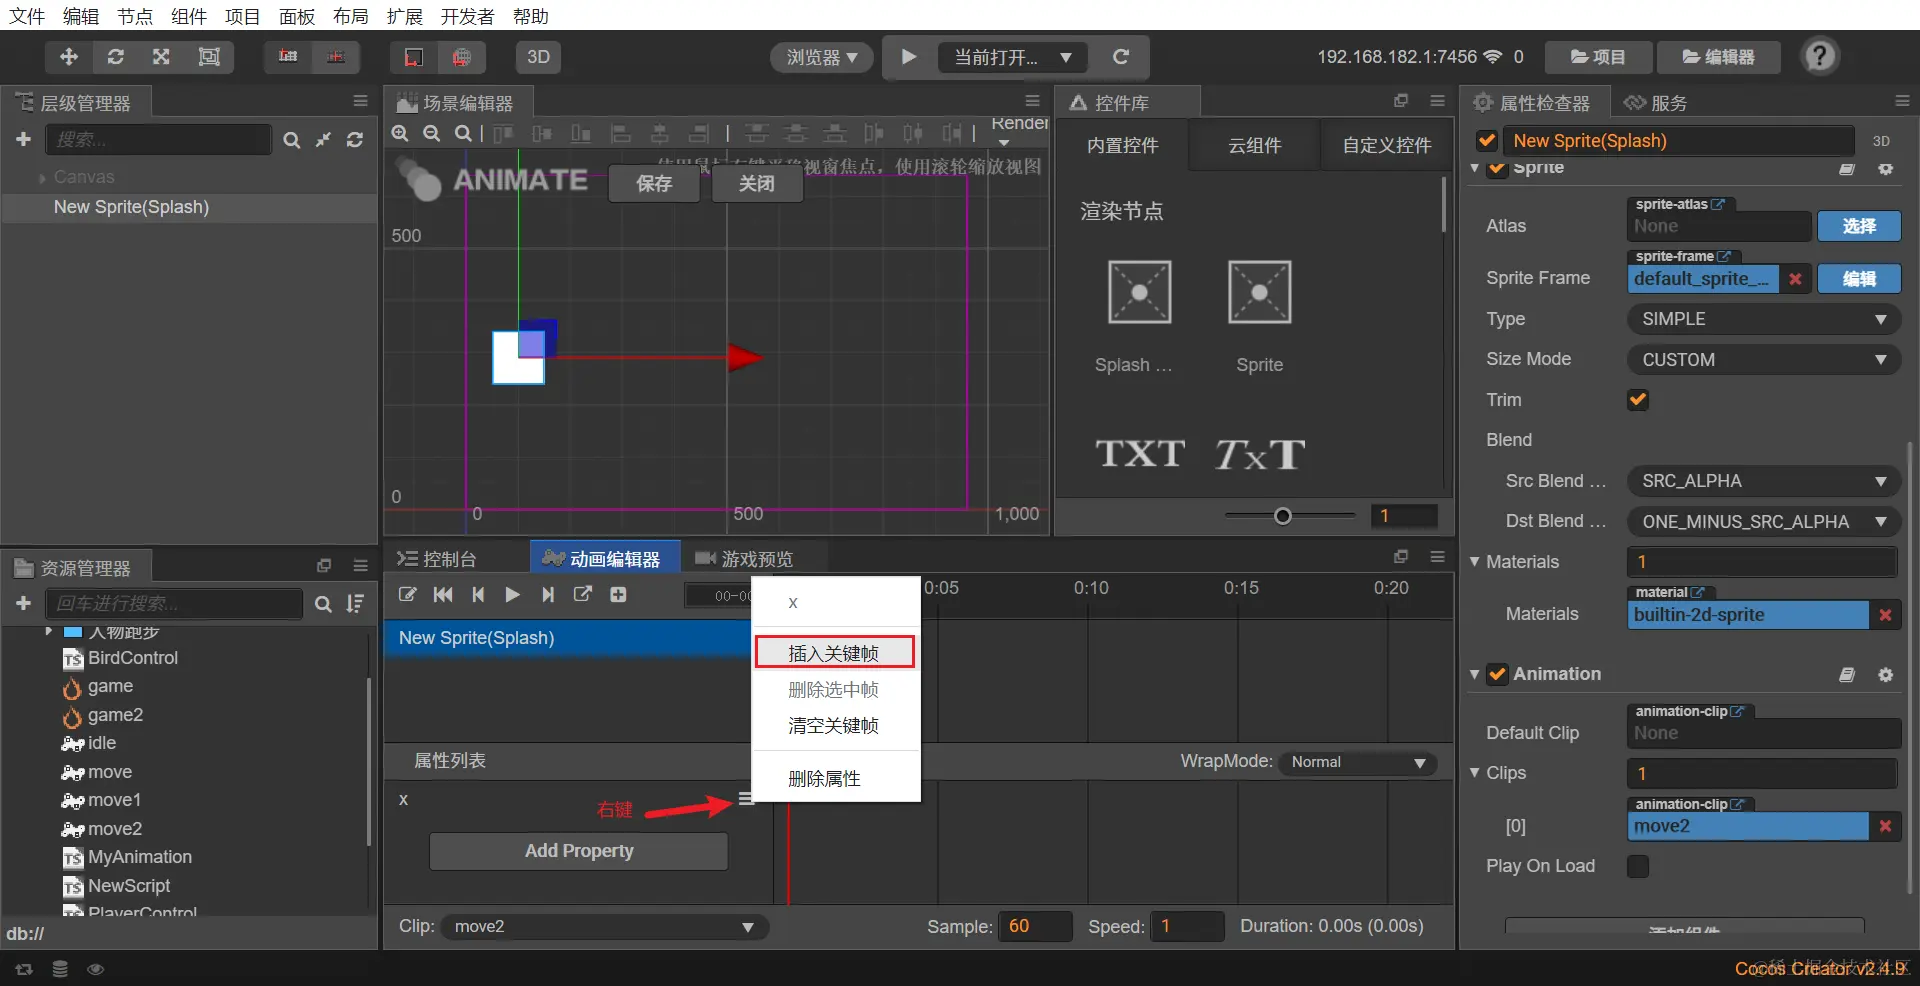Switch to 控制台 tab

coord(437,559)
